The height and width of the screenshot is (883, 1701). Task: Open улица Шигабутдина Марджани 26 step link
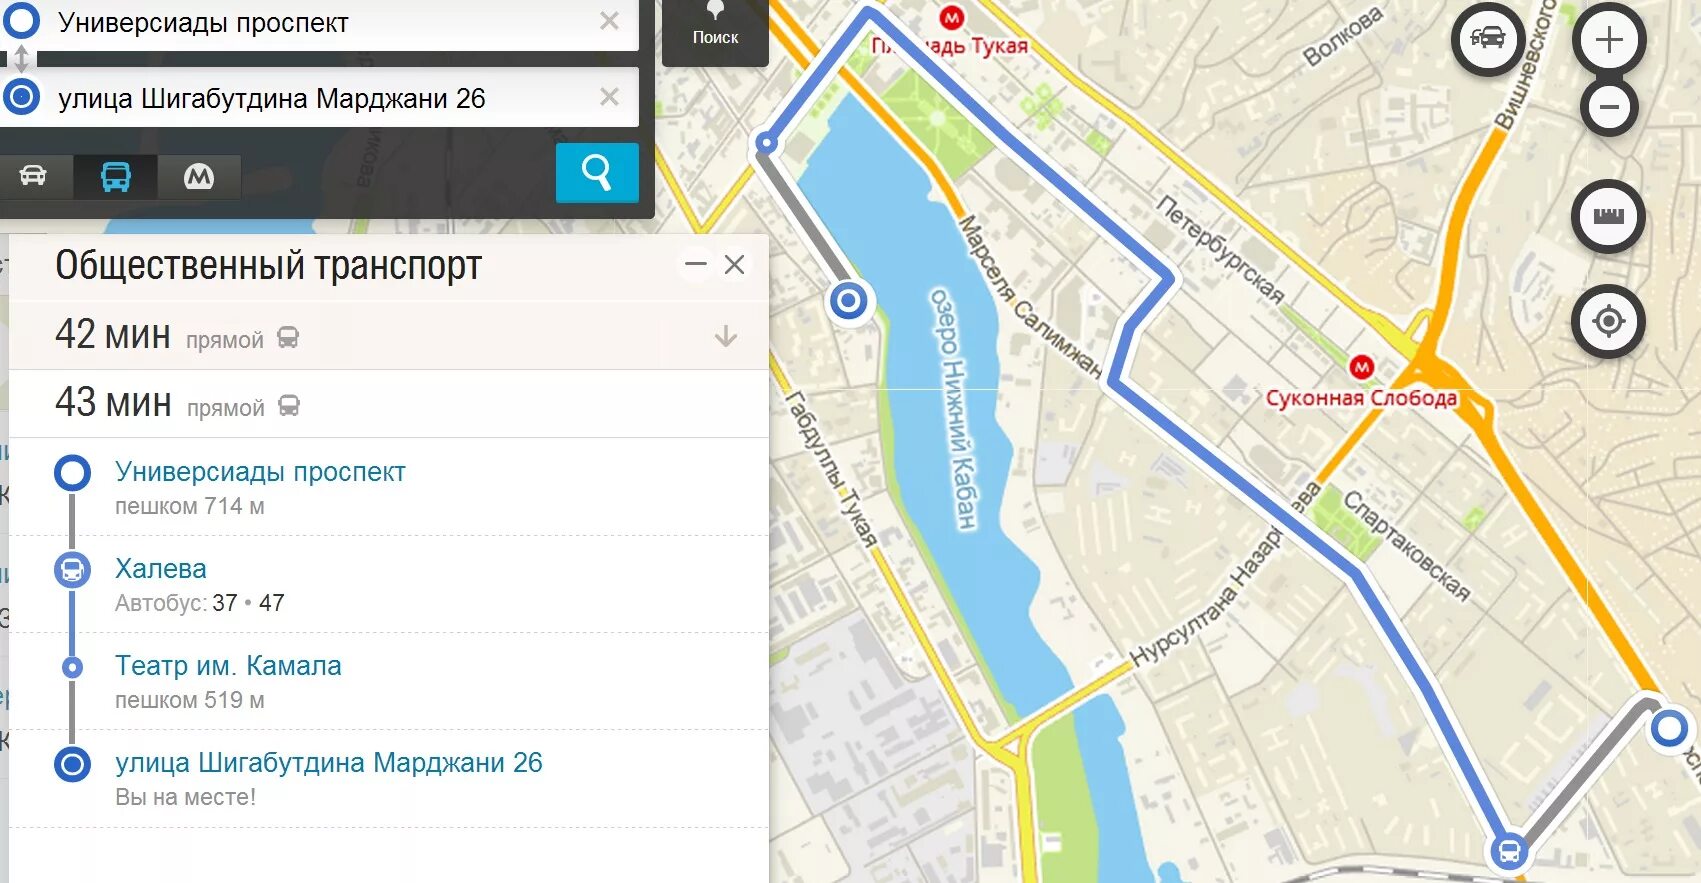329,763
